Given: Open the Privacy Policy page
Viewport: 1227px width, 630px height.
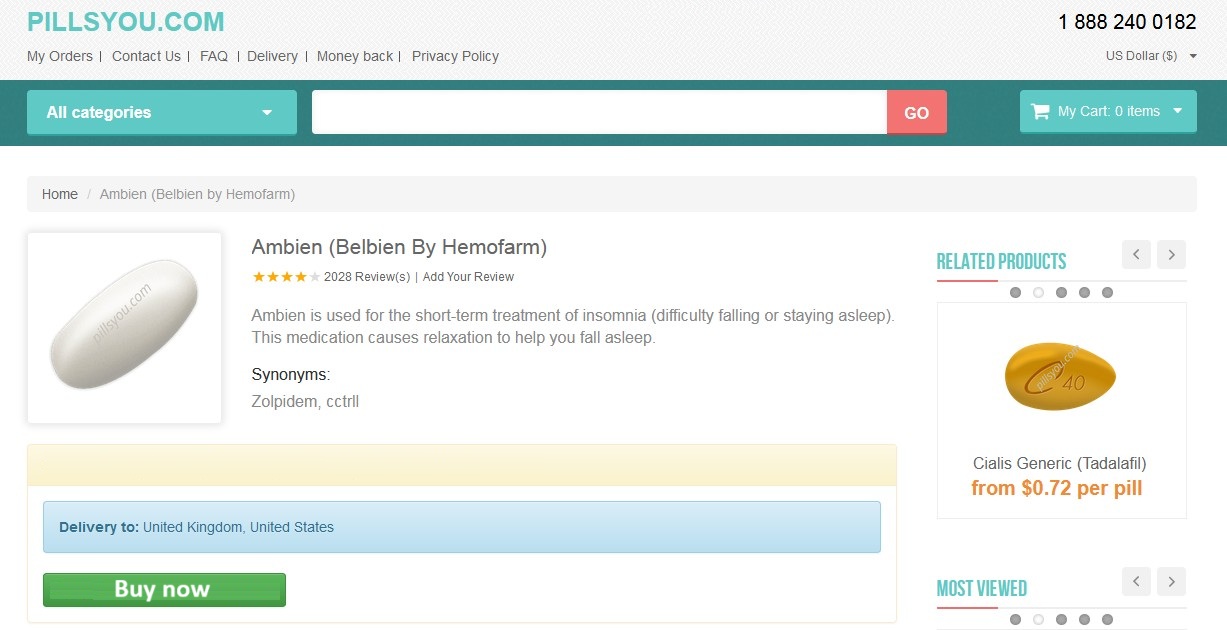Looking at the screenshot, I should point(455,56).
